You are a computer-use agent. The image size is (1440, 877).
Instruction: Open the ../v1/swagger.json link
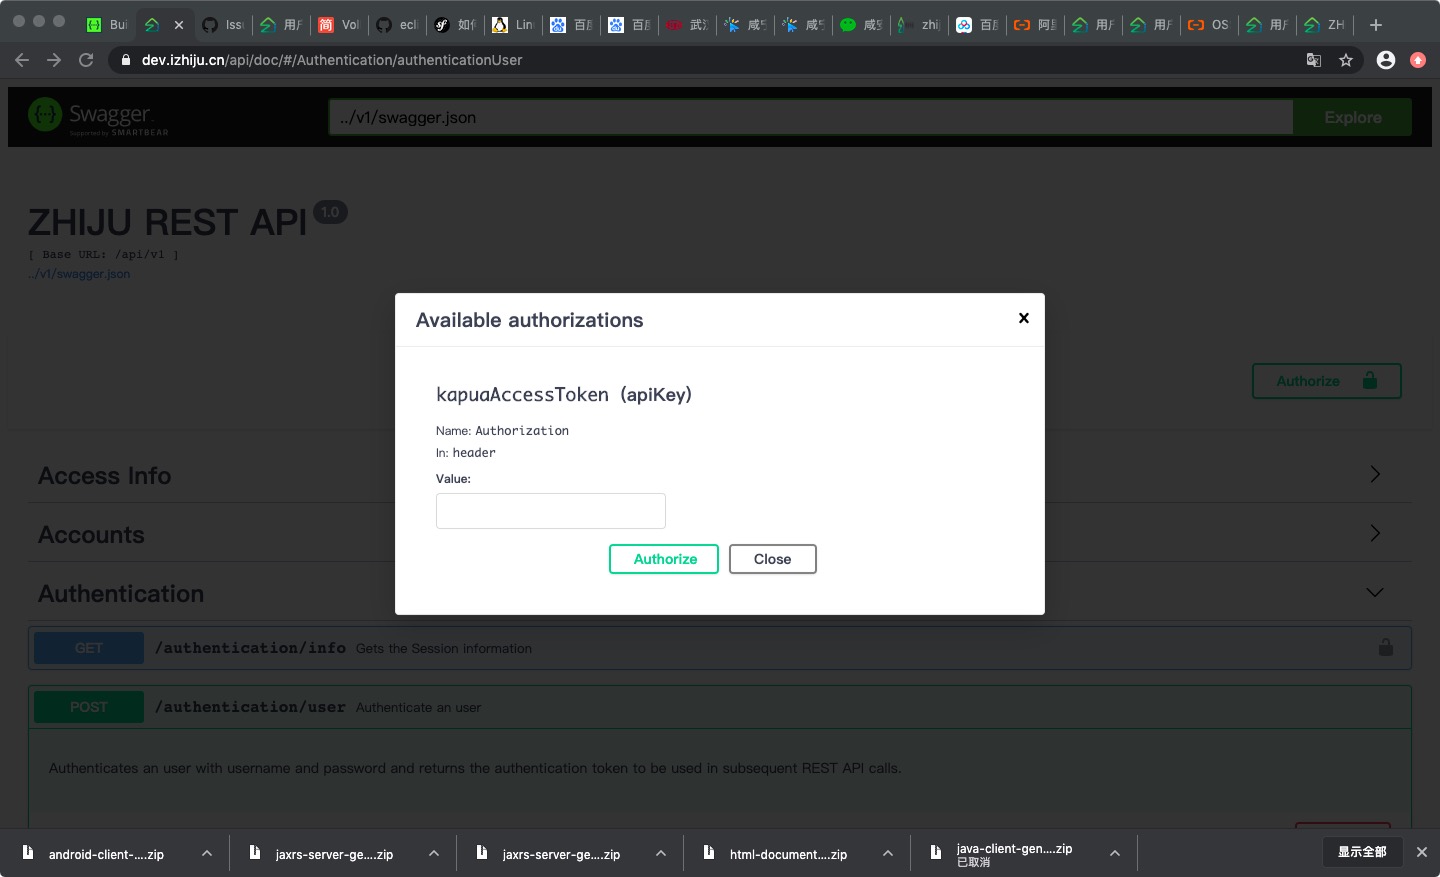click(x=79, y=274)
